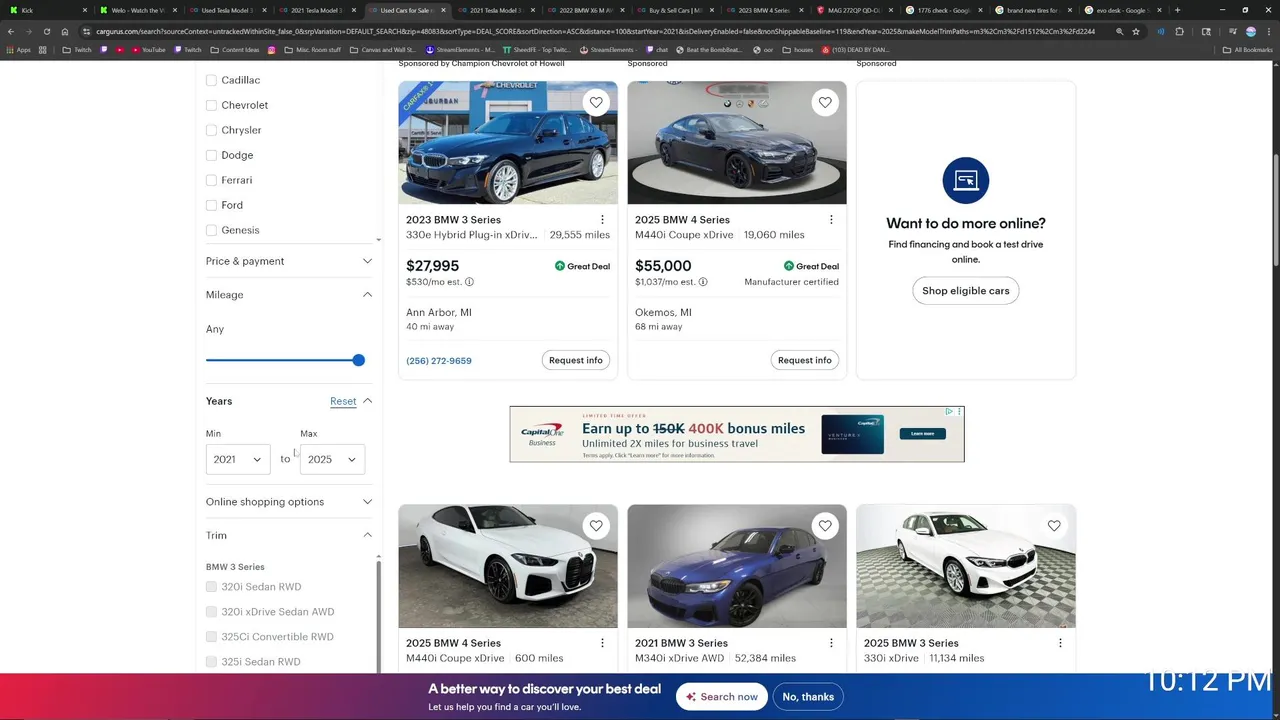Switch to the evo desk Google tab
1280x720 pixels.
click(x=1124, y=10)
